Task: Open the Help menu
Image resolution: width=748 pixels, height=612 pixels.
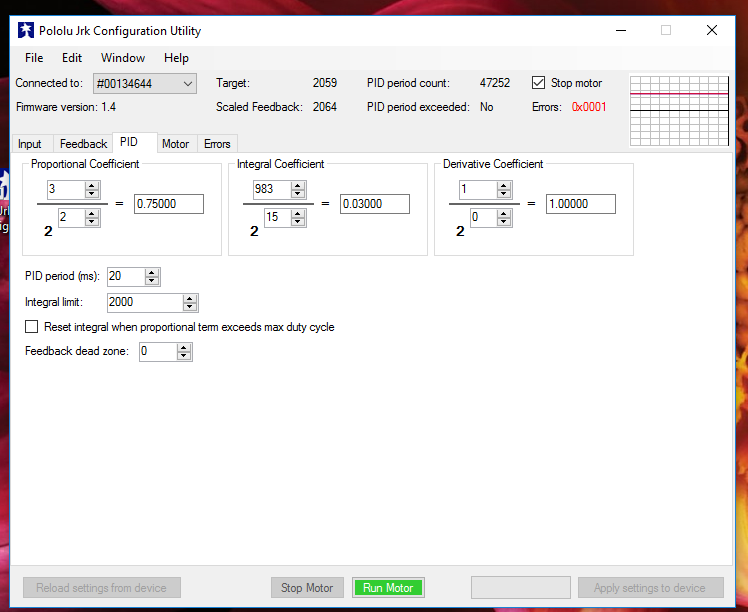Action: (x=176, y=58)
